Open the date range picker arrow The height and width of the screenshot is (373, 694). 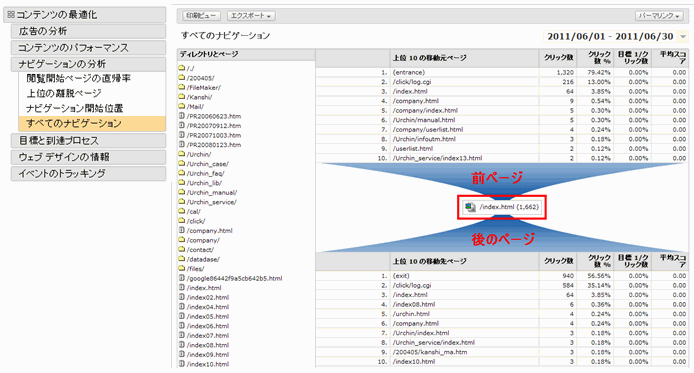coord(683,37)
